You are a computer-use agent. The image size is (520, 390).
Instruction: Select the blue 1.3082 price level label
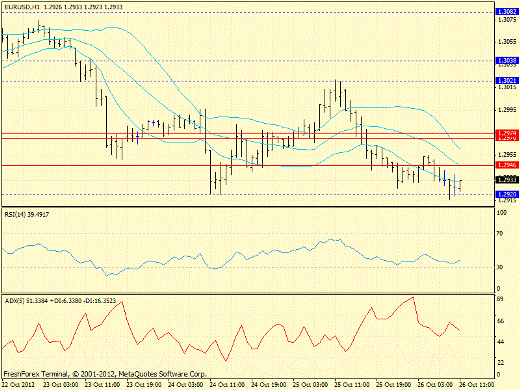point(507,12)
